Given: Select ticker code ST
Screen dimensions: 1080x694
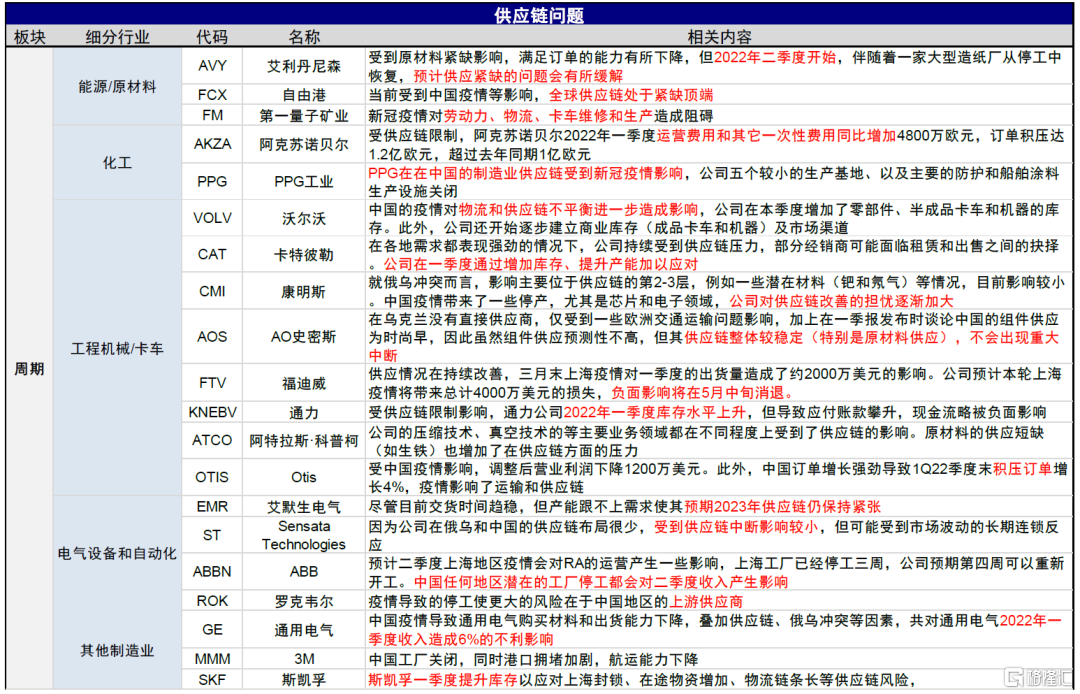Looking at the screenshot, I should (212, 535).
